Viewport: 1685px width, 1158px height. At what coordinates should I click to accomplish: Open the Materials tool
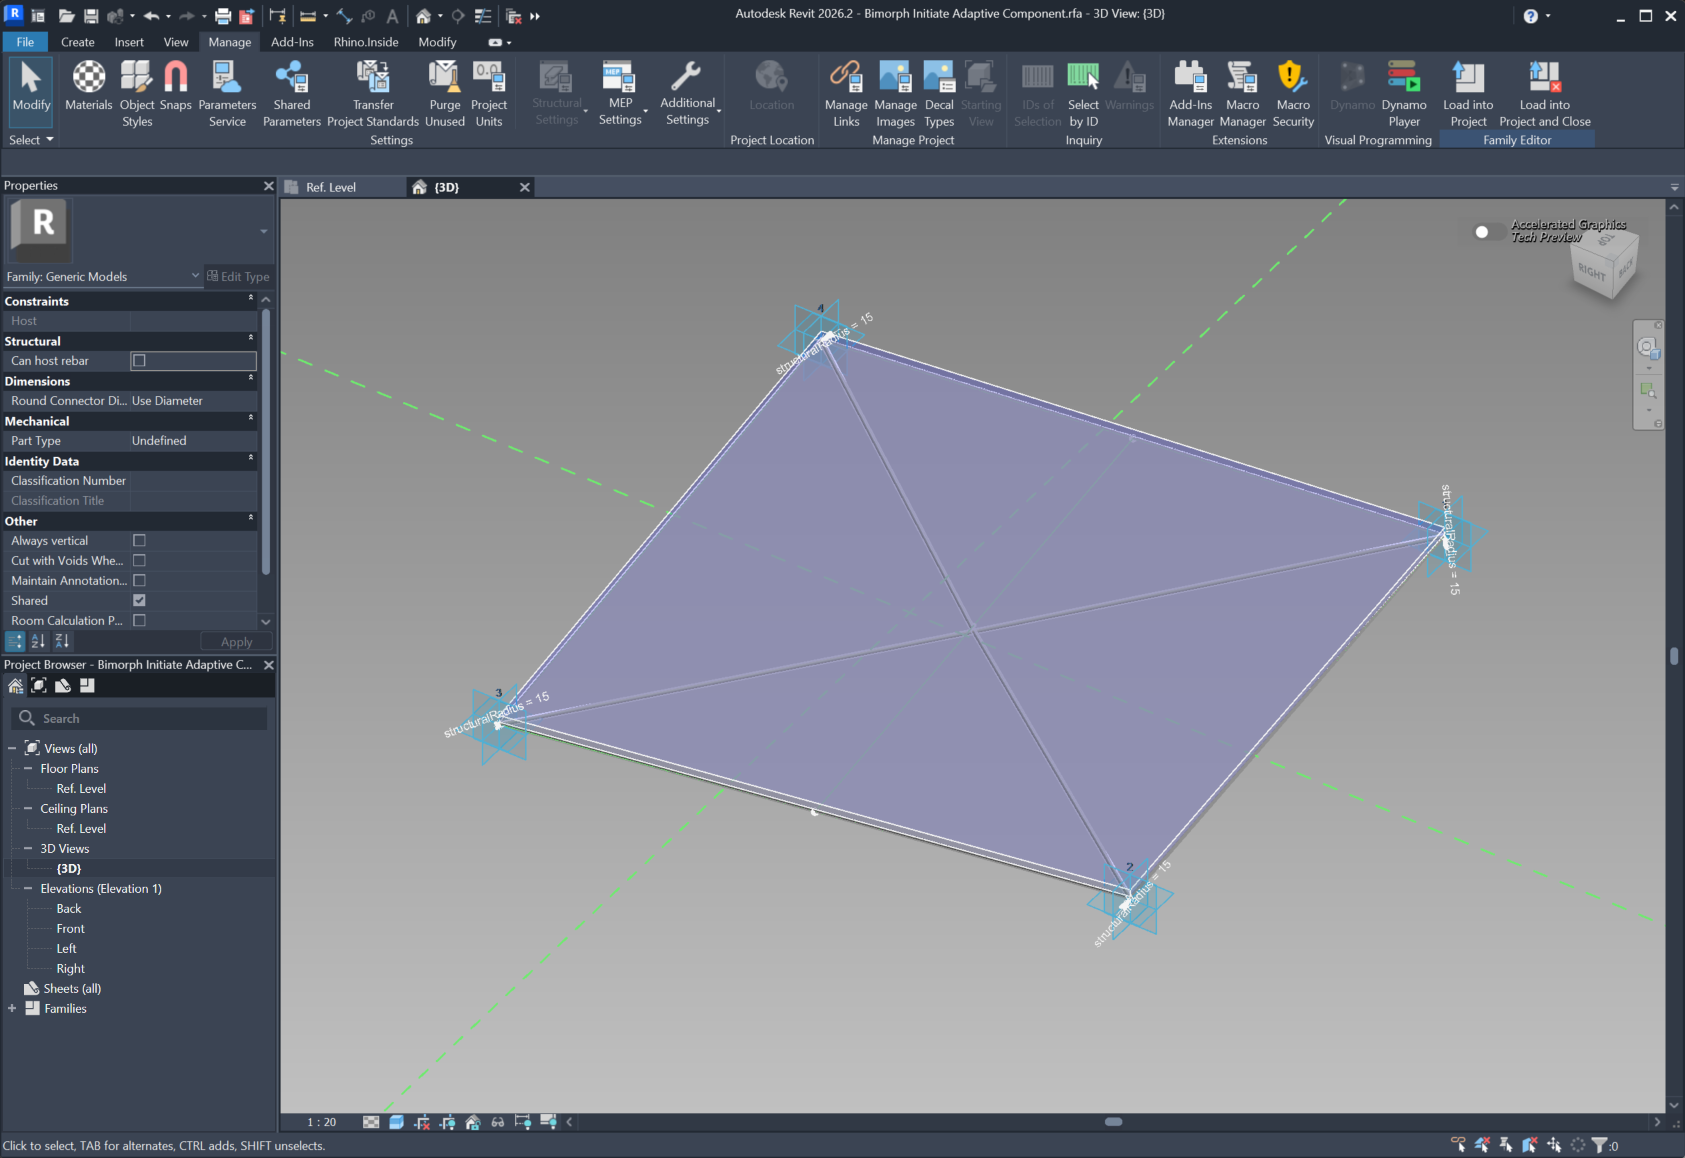[x=88, y=86]
